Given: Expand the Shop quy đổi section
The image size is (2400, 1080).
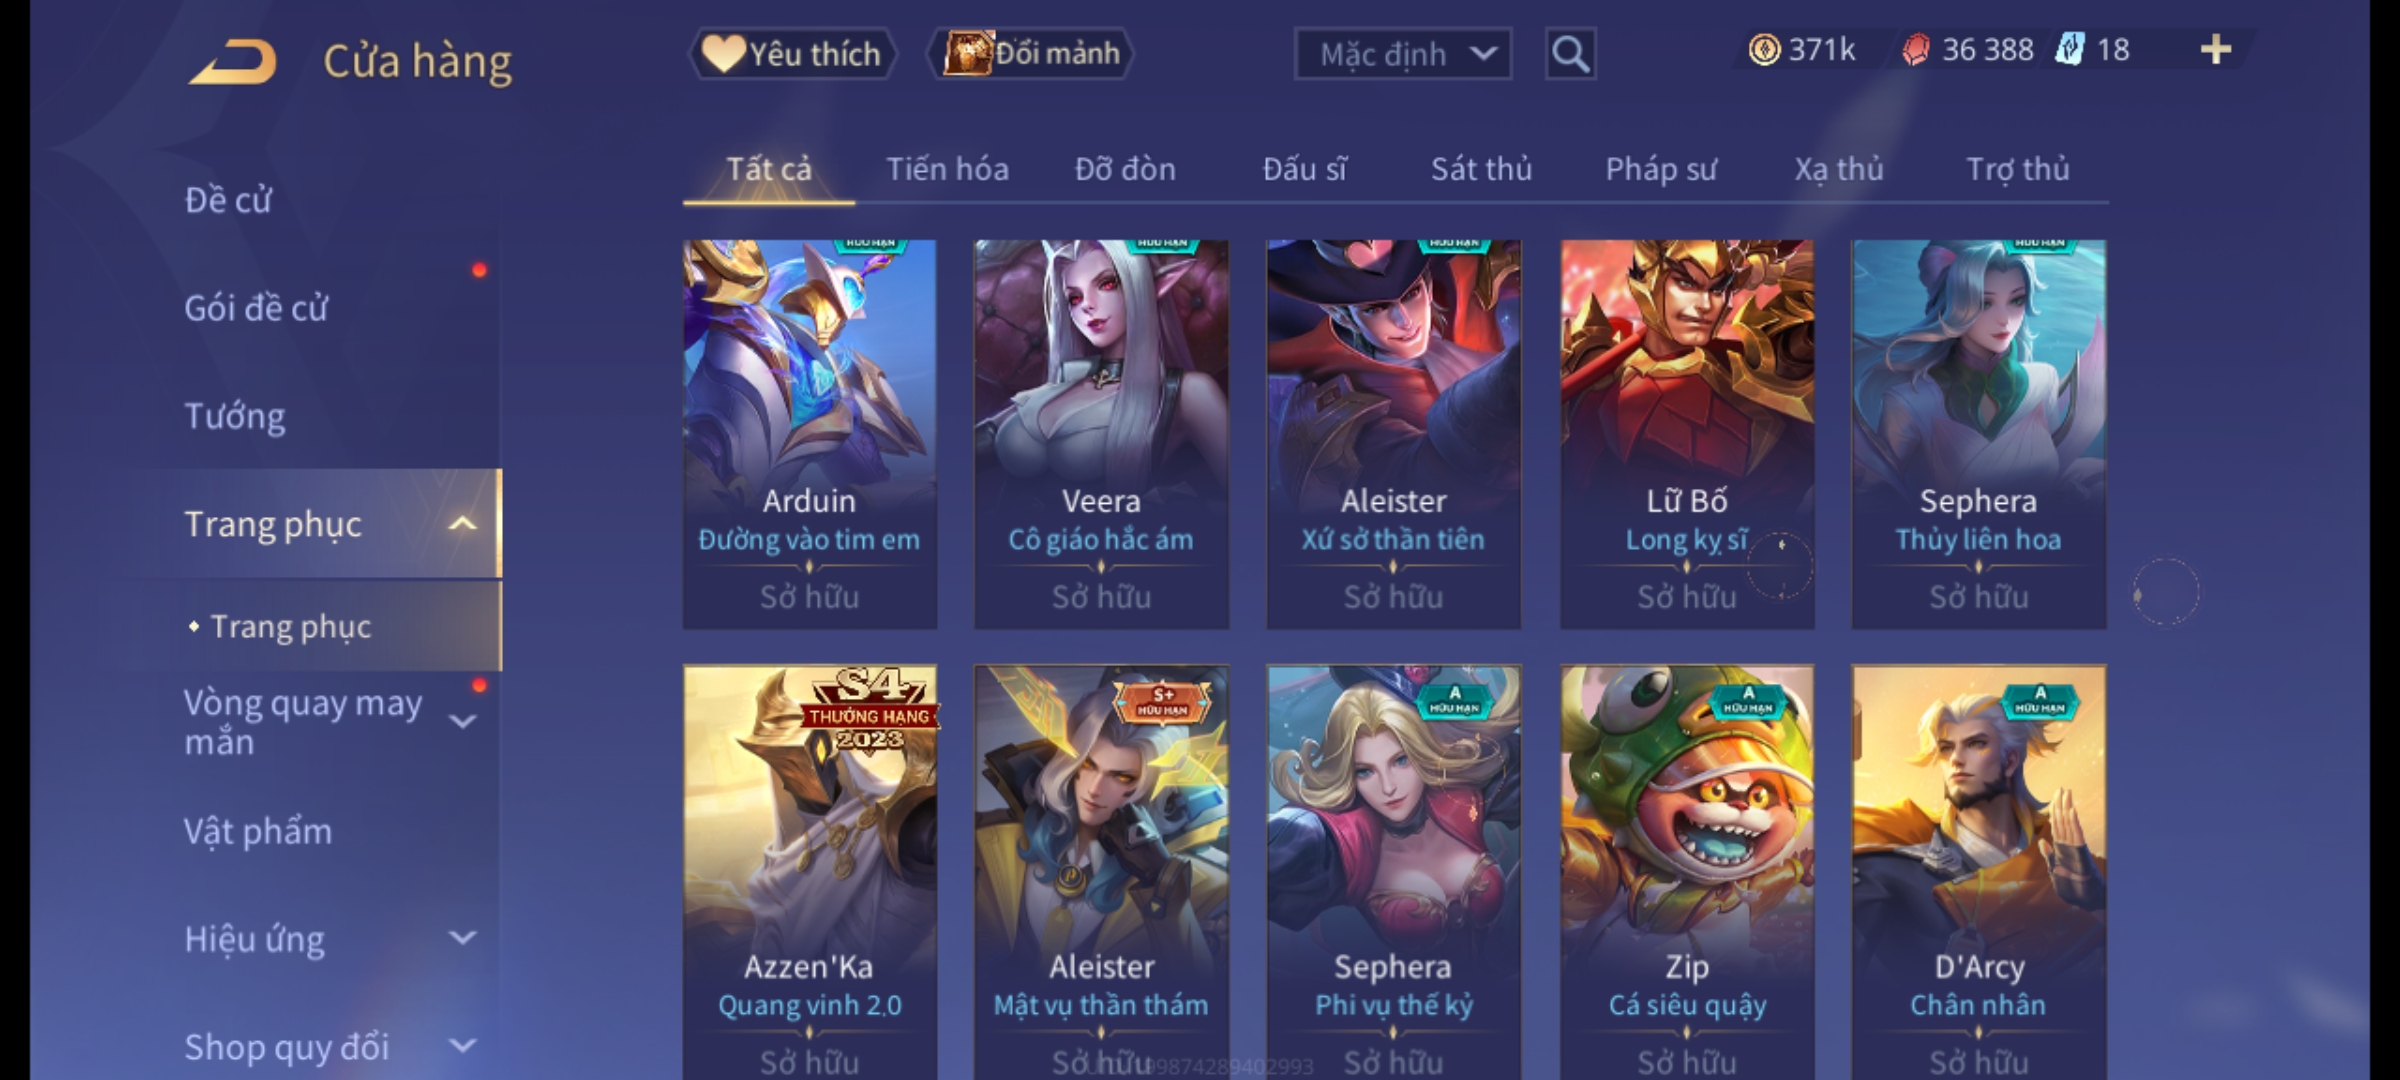Looking at the screenshot, I should click(x=462, y=1046).
